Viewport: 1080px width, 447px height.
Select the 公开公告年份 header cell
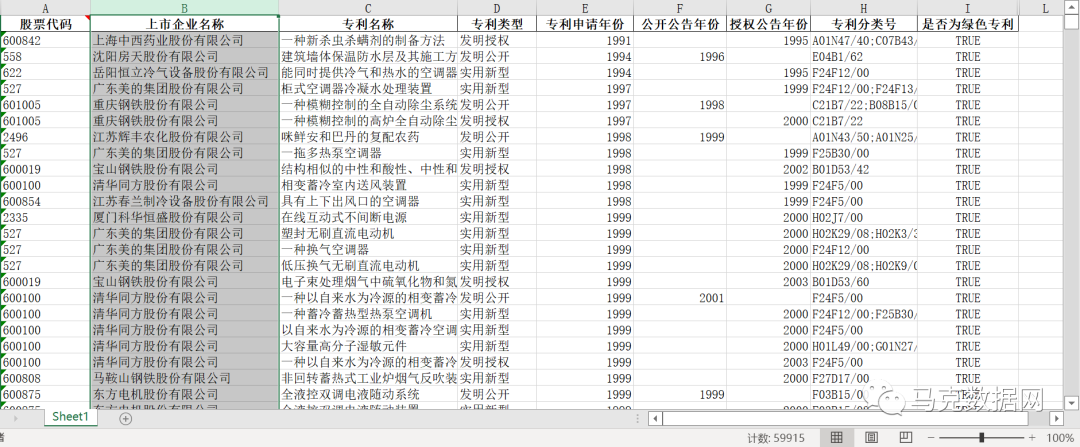(680, 24)
